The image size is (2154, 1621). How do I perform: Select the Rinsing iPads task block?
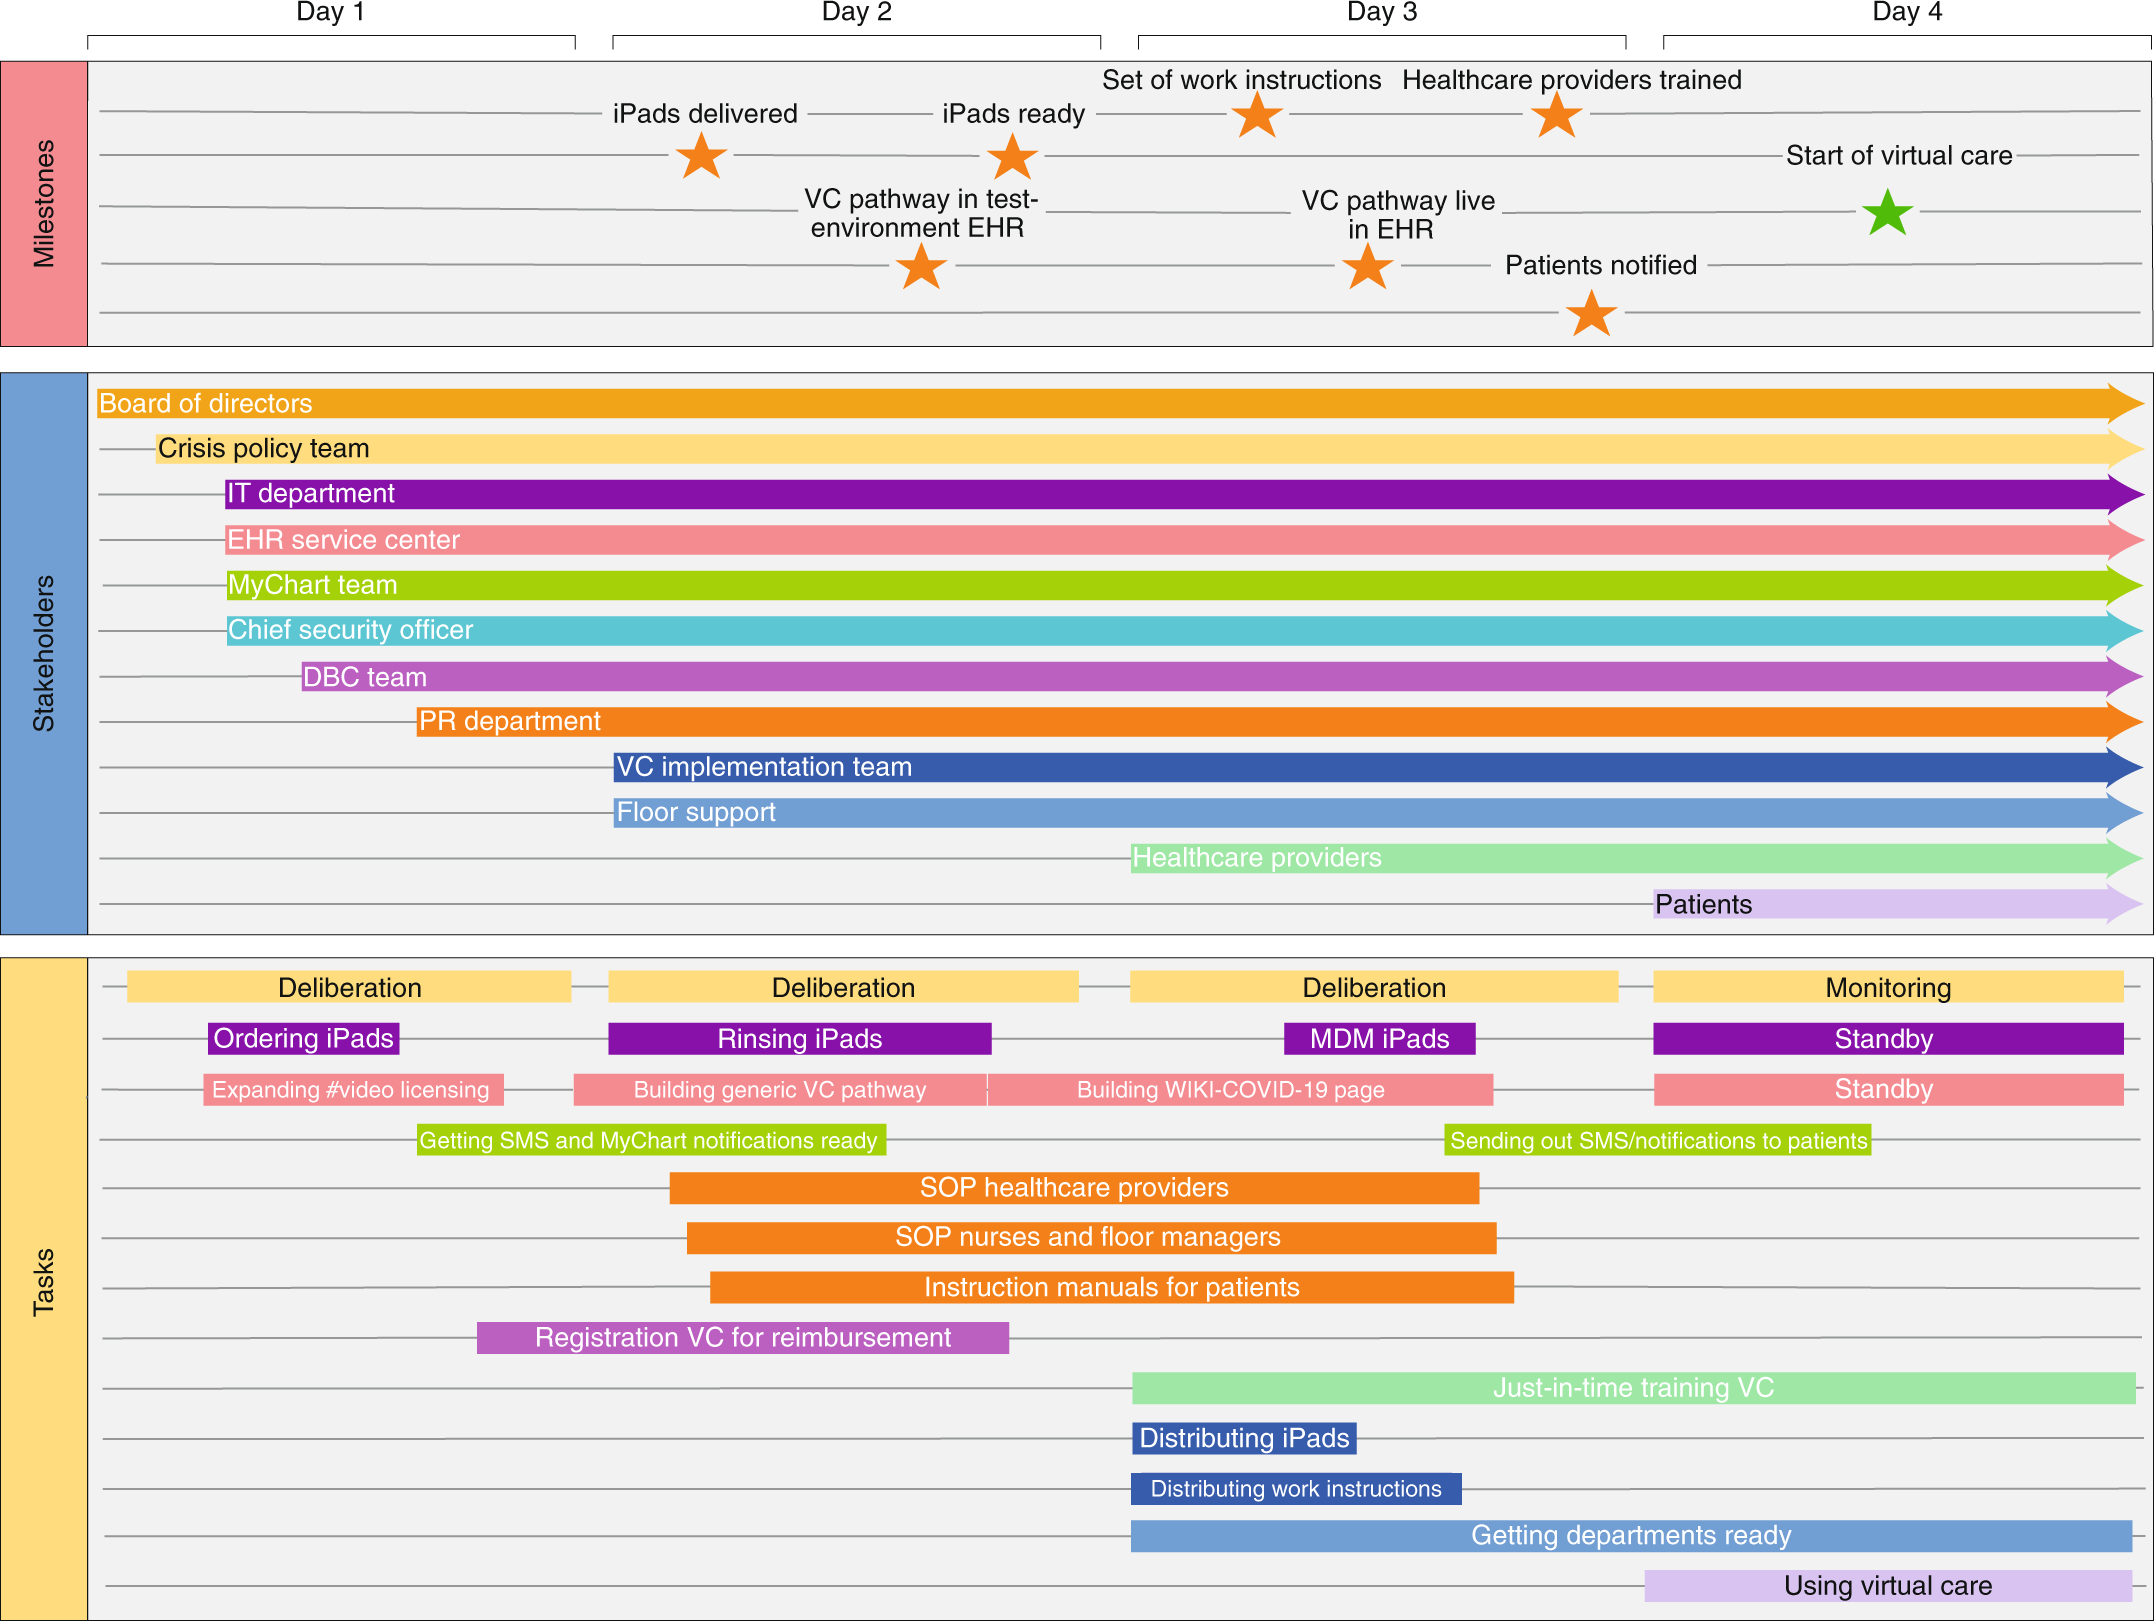click(800, 1038)
